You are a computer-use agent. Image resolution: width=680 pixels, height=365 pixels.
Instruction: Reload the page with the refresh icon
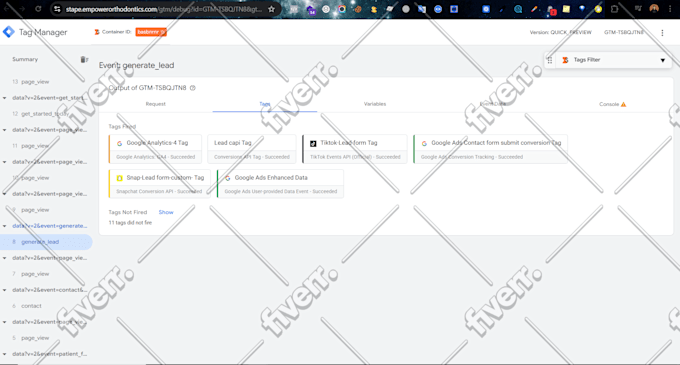[x=38, y=9]
